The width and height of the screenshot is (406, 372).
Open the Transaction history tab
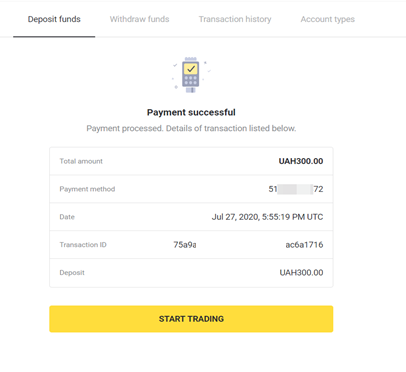tap(235, 19)
